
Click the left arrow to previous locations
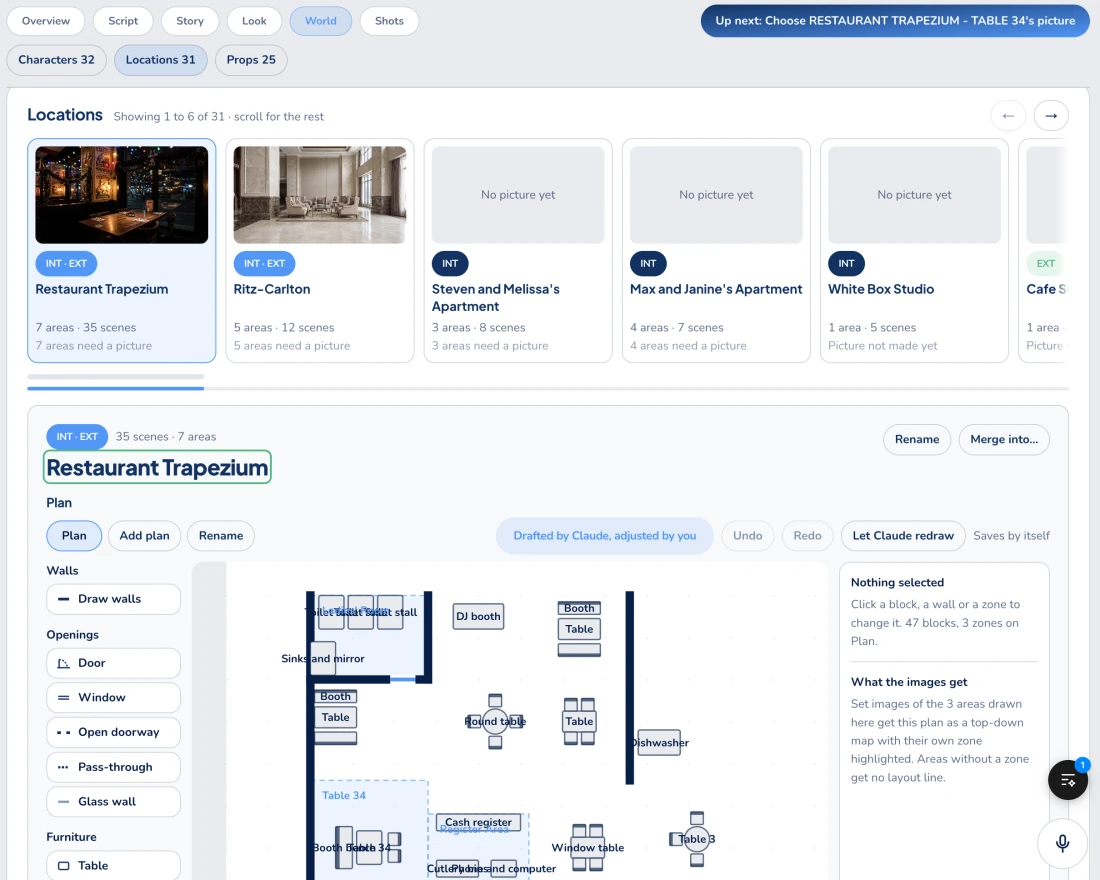[1008, 116]
